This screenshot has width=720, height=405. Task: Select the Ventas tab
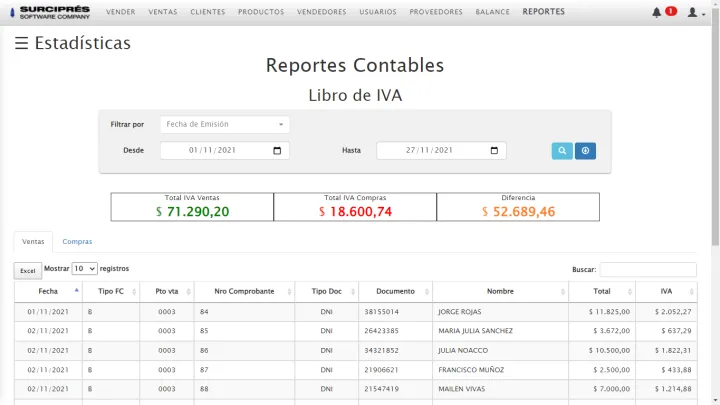33,242
